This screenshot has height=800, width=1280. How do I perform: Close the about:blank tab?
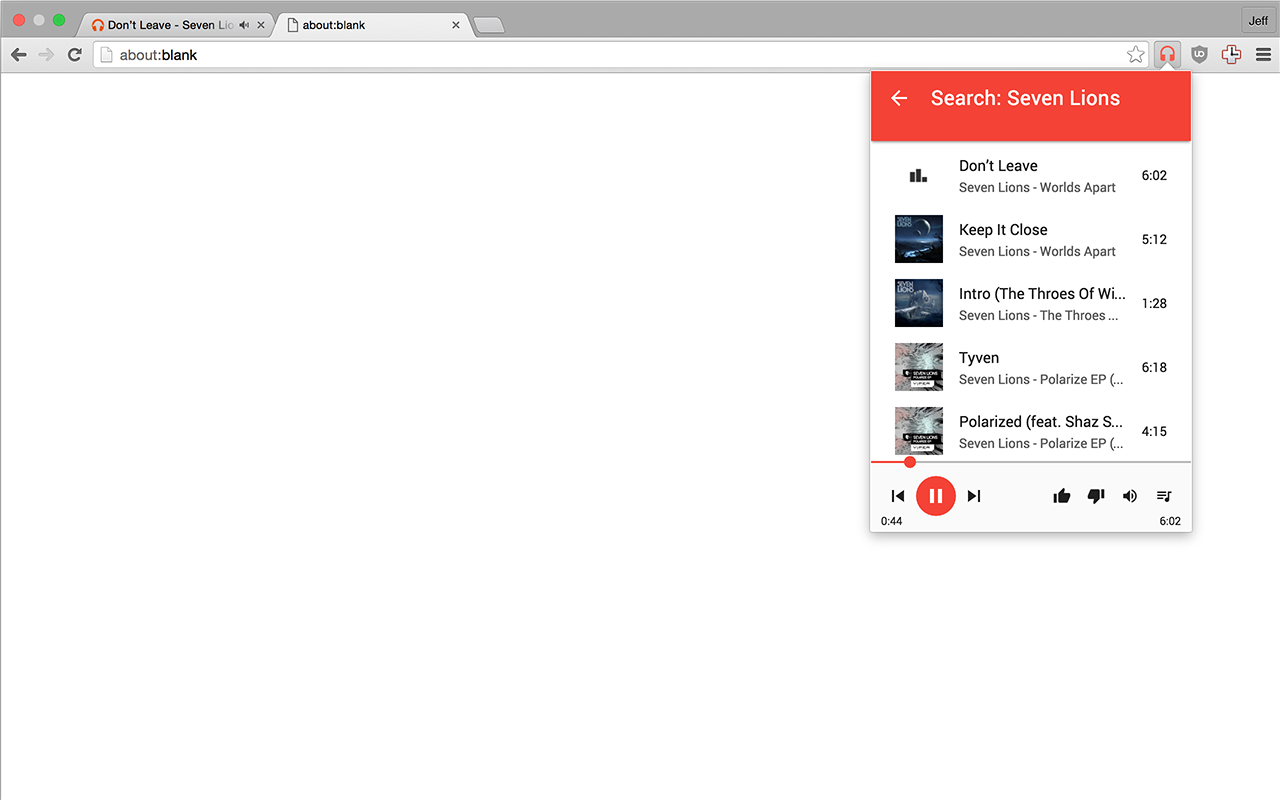(x=456, y=25)
